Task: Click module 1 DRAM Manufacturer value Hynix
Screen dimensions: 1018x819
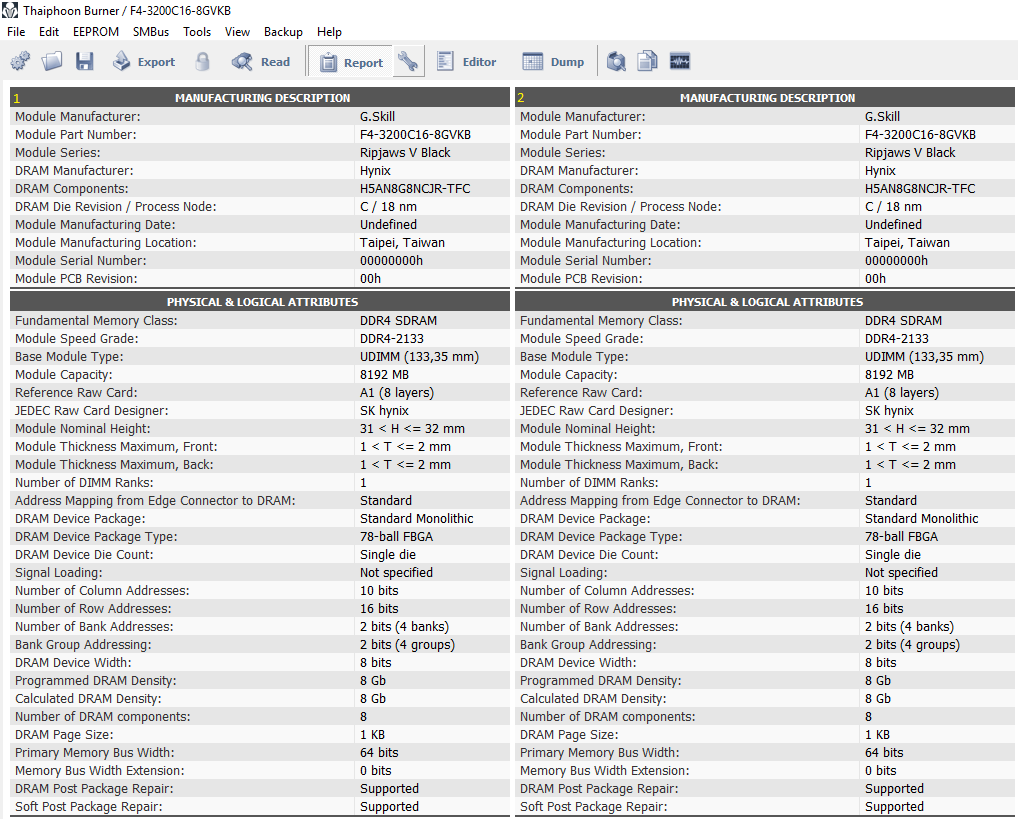Action: click(375, 171)
